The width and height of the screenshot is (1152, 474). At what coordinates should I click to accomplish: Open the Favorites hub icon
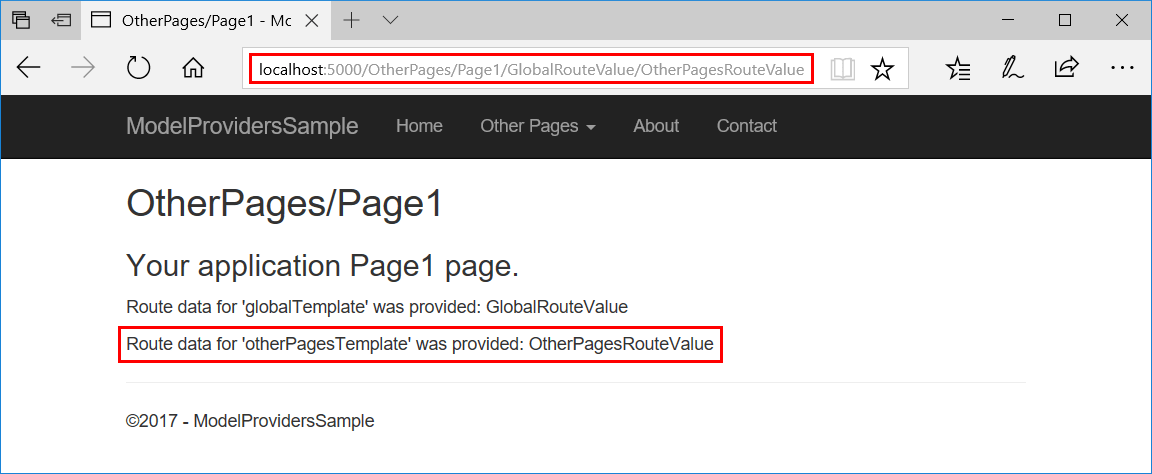[958, 68]
